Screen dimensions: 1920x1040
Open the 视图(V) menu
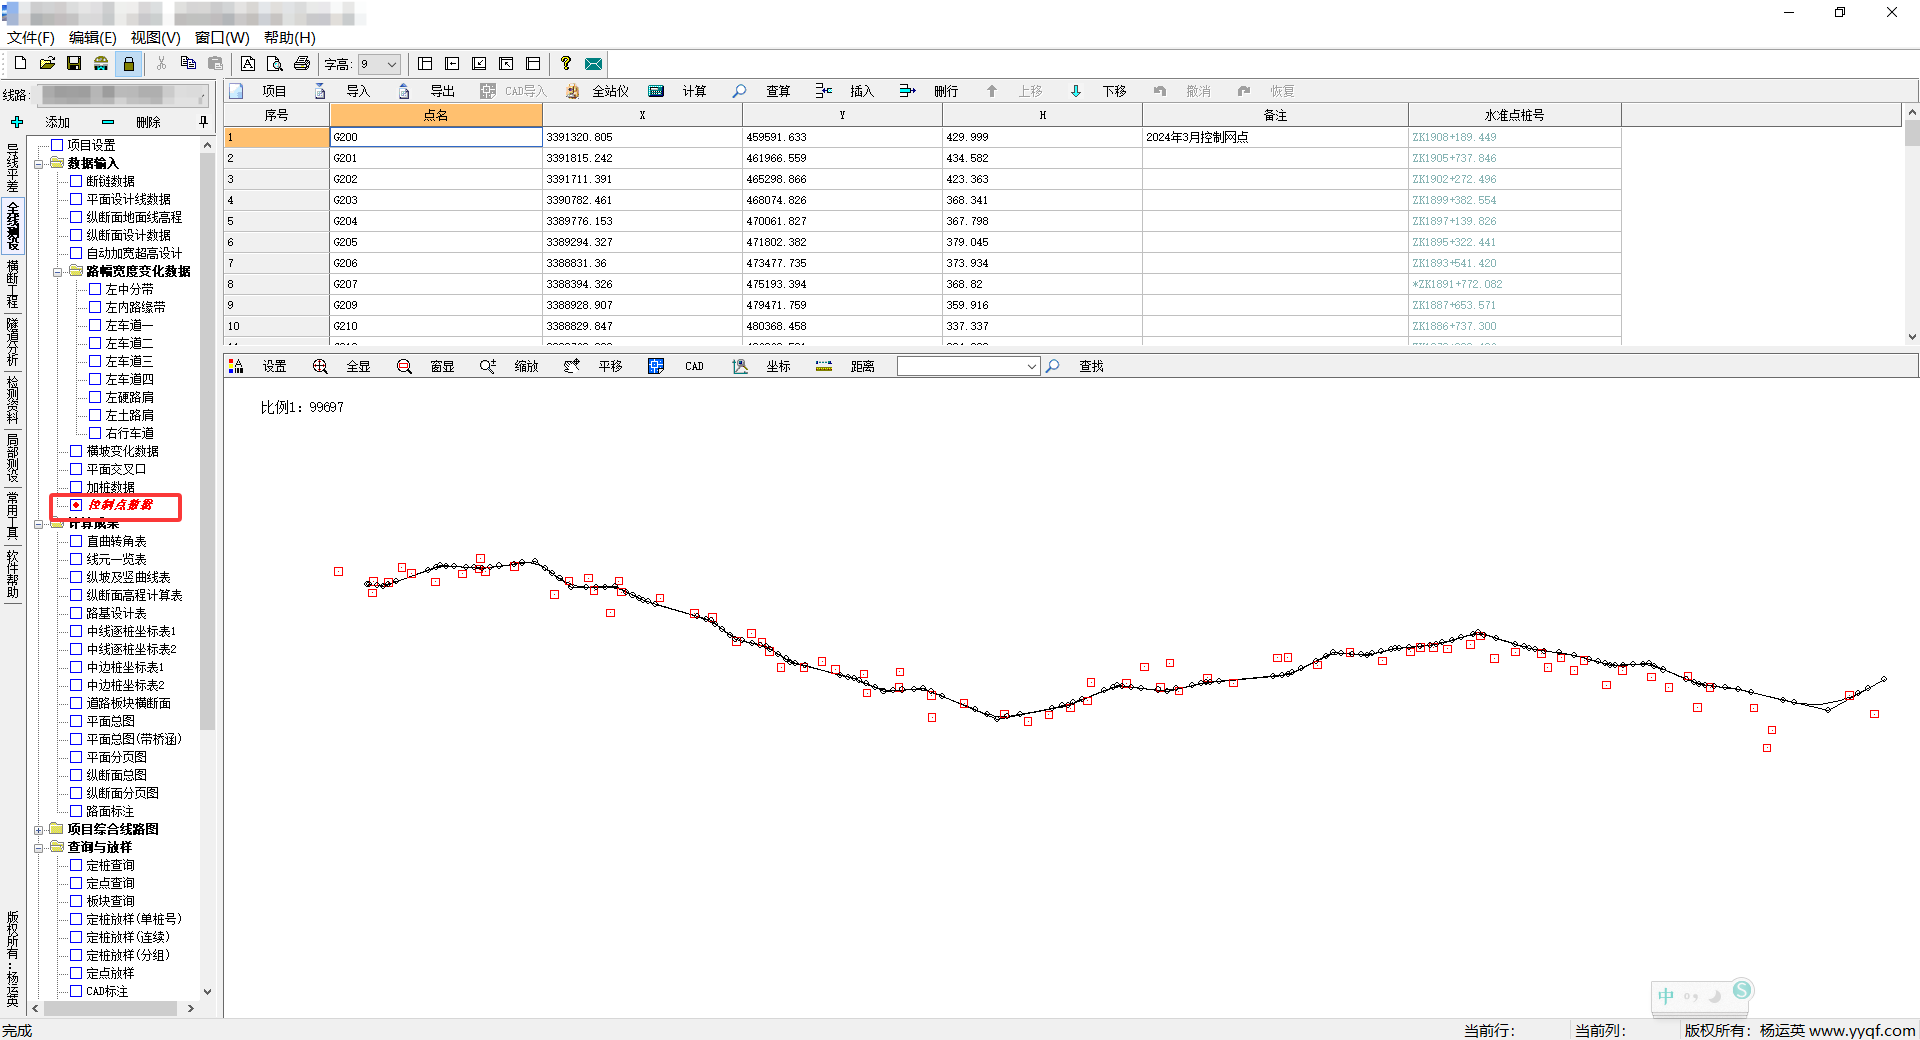(156, 37)
